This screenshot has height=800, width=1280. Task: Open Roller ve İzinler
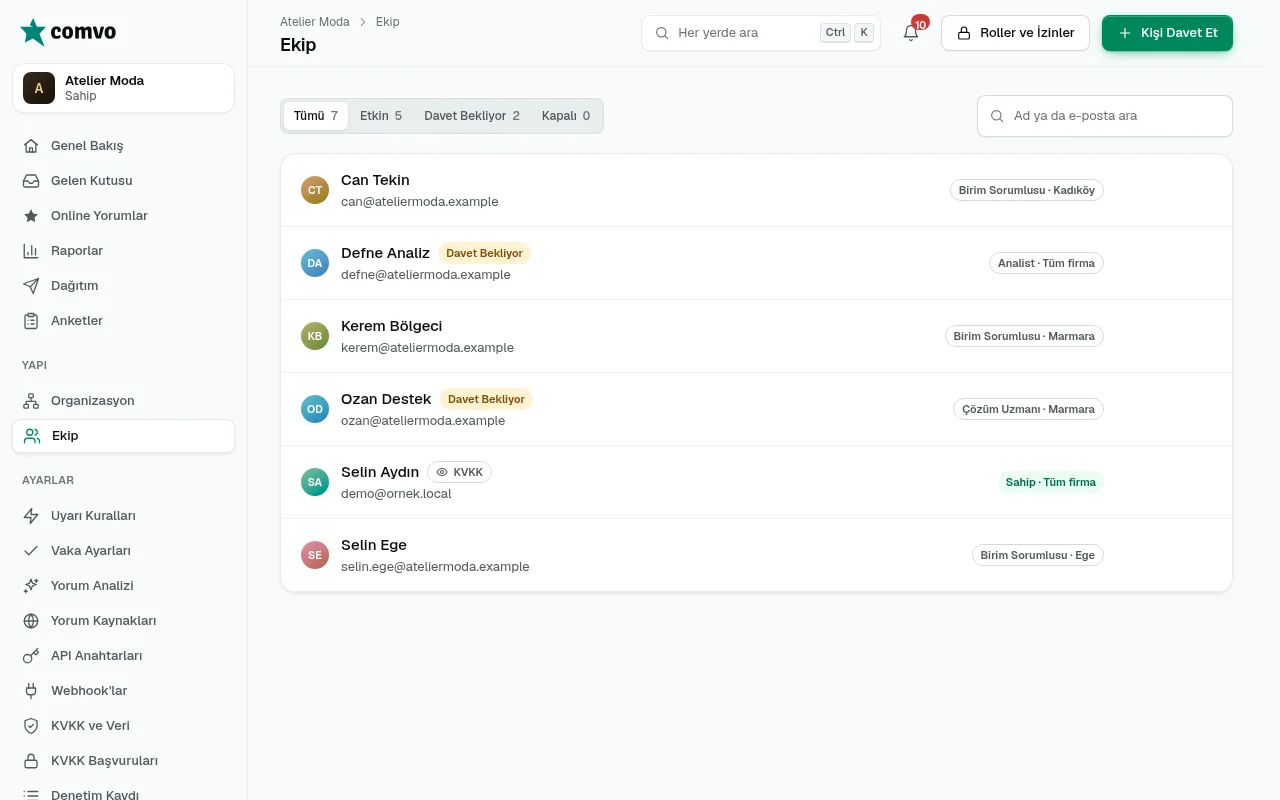[x=1015, y=33]
